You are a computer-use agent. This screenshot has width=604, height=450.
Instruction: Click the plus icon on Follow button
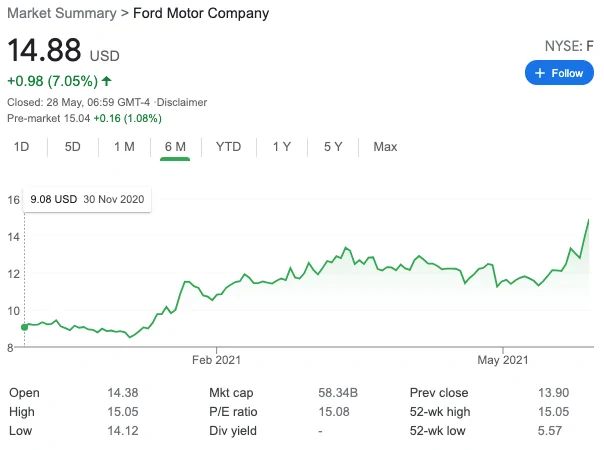click(x=540, y=73)
